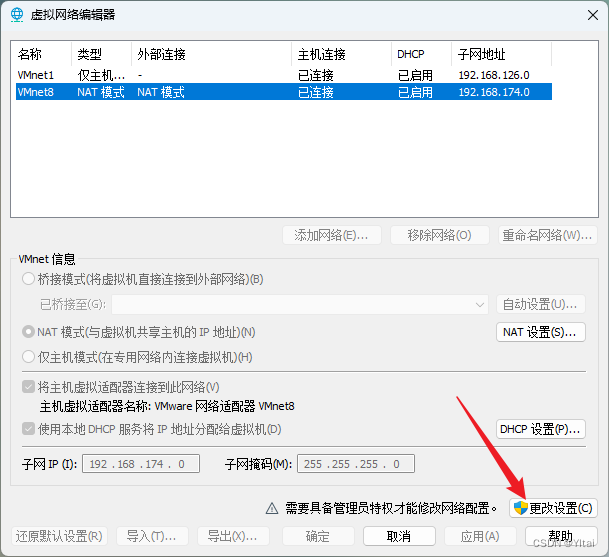The width and height of the screenshot is (609, 557).
Task: Click 仅主机... type cell of VMnet1
Action: 101,75
